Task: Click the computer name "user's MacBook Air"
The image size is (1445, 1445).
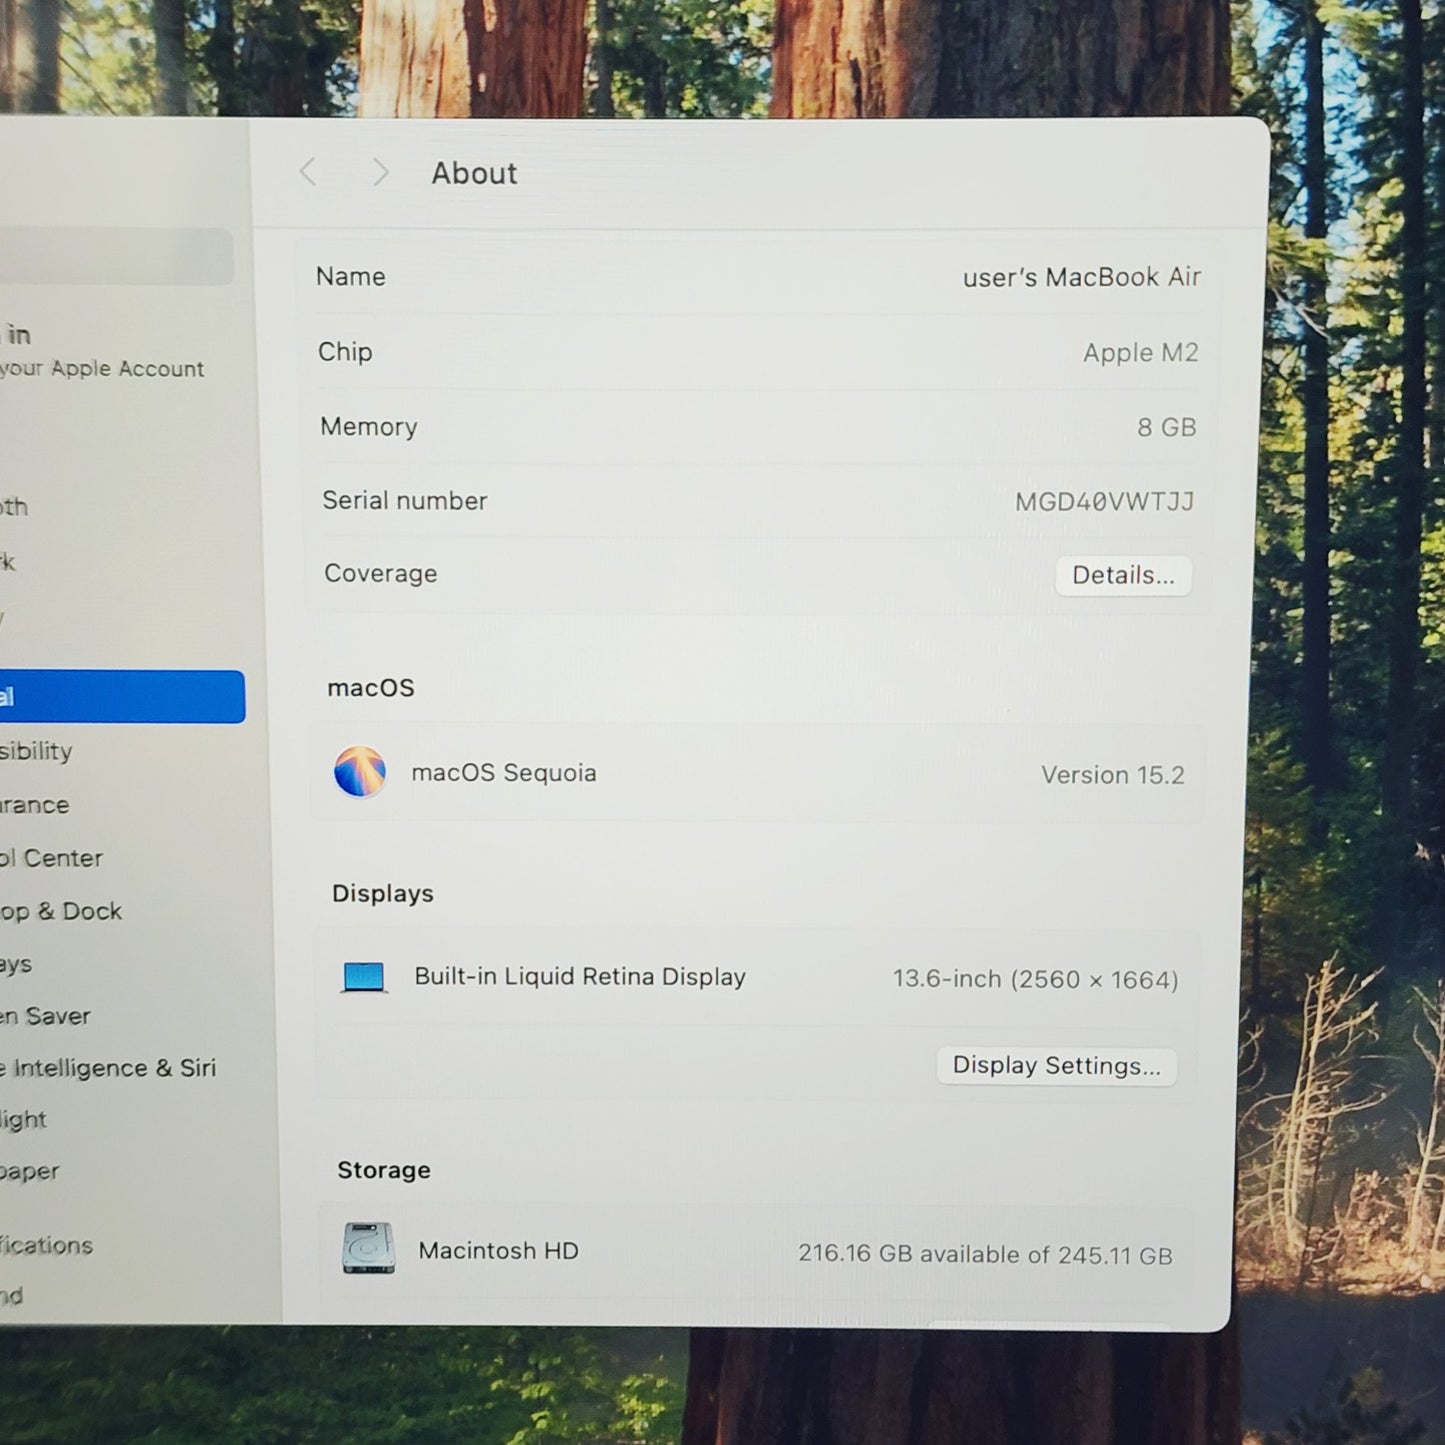Action: coord(1081,277)
